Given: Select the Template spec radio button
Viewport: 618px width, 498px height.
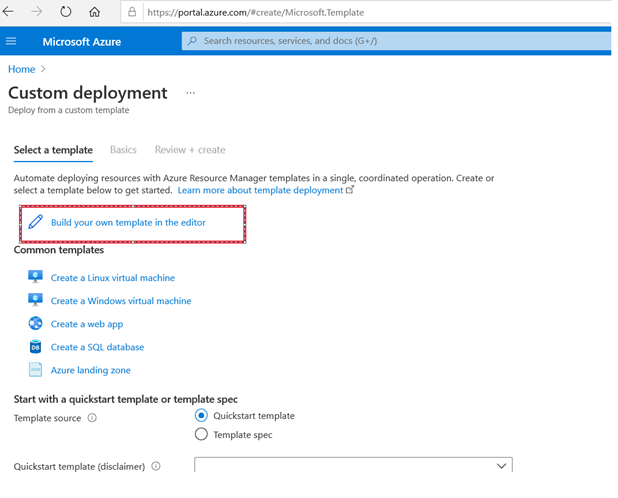Looking at the screenshot, I should coord(202,435).
